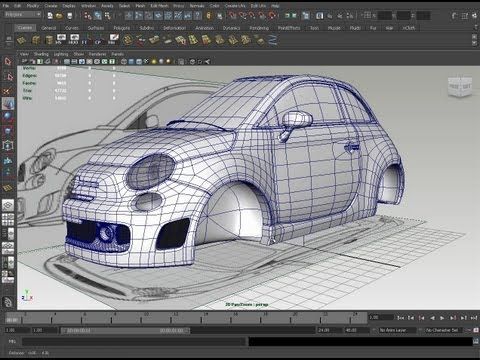480x360 pixels.
Task: Click the animation range slider bar
Action: [x=125, y=330]
